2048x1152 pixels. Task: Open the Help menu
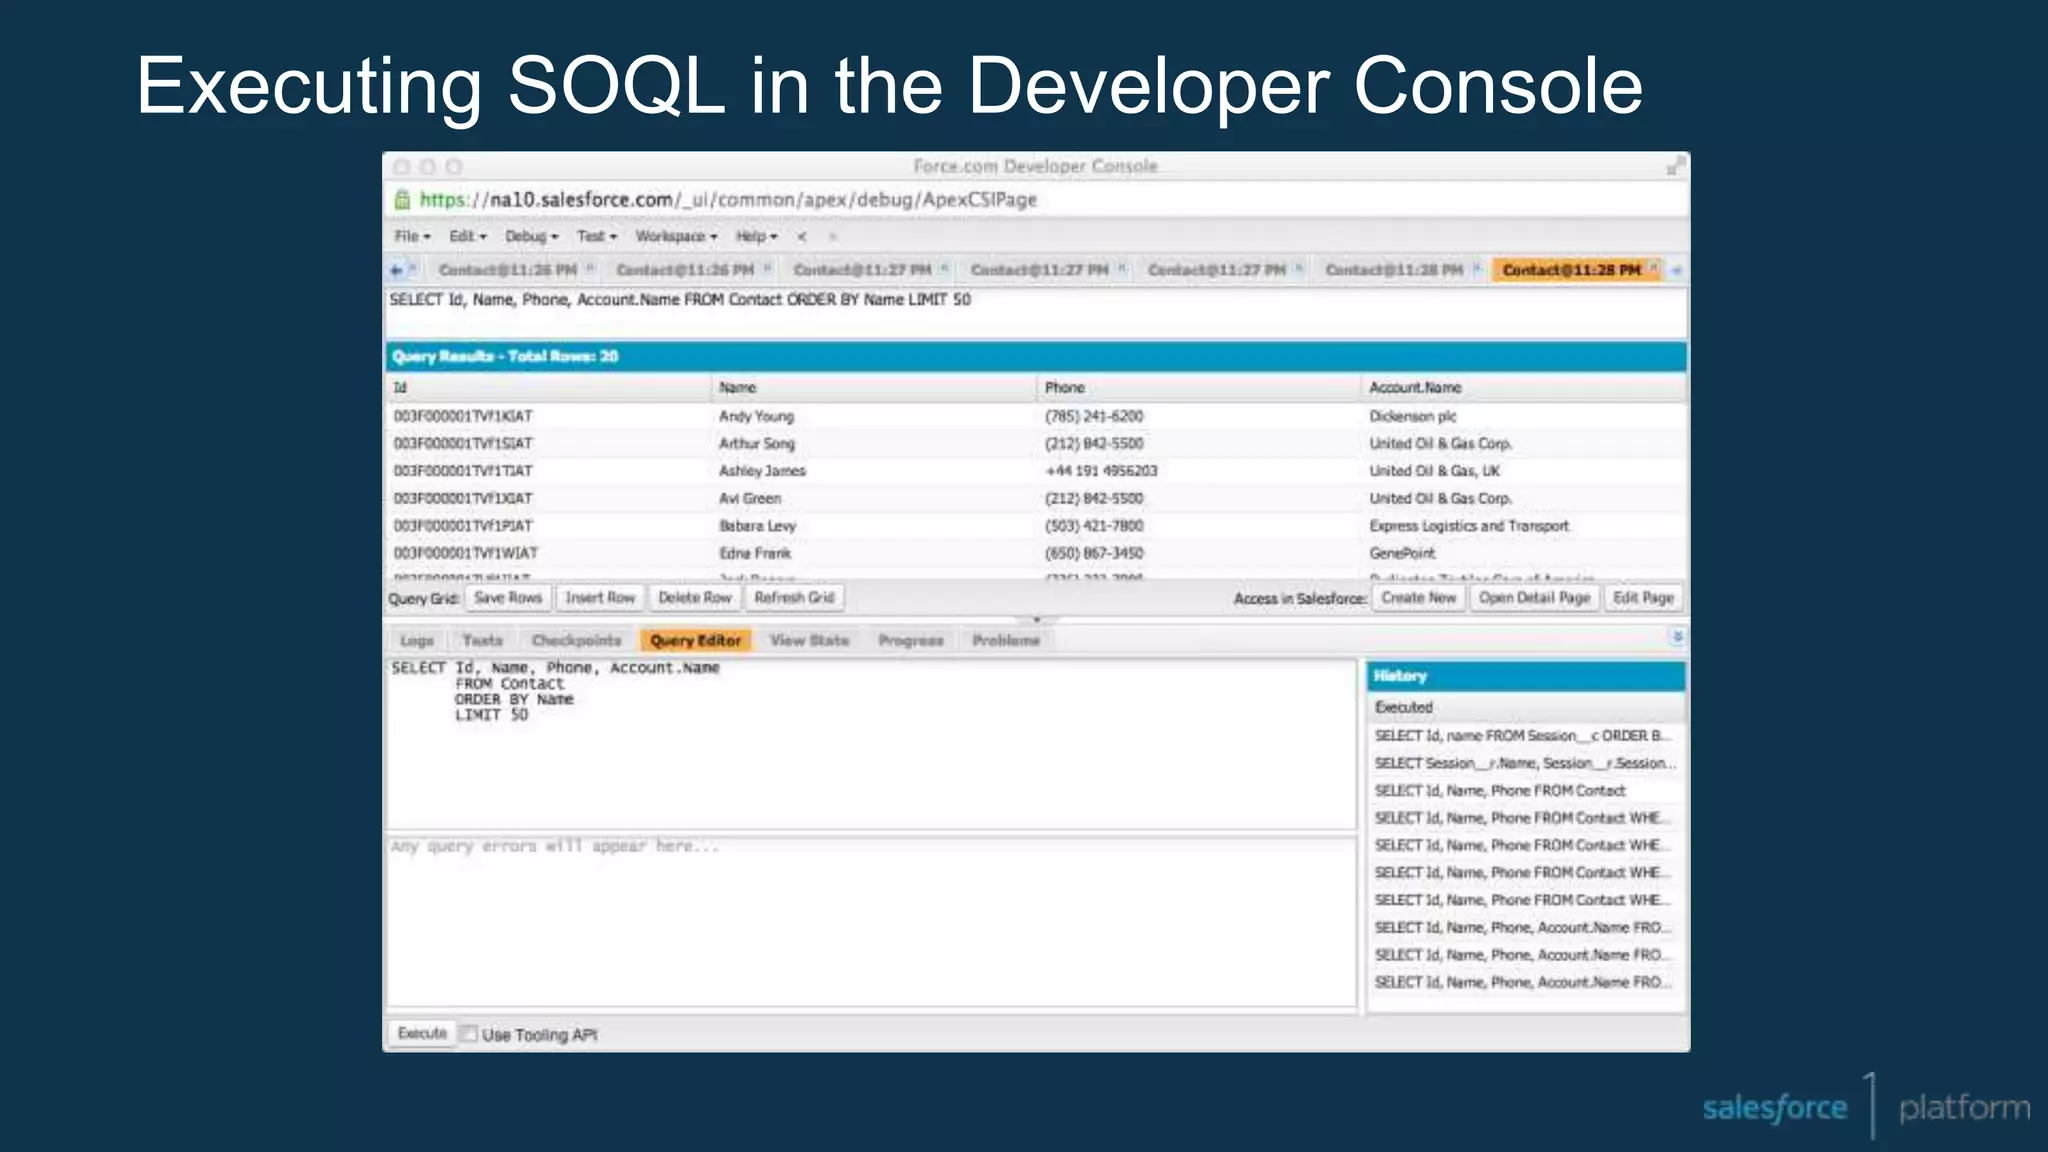756,237
